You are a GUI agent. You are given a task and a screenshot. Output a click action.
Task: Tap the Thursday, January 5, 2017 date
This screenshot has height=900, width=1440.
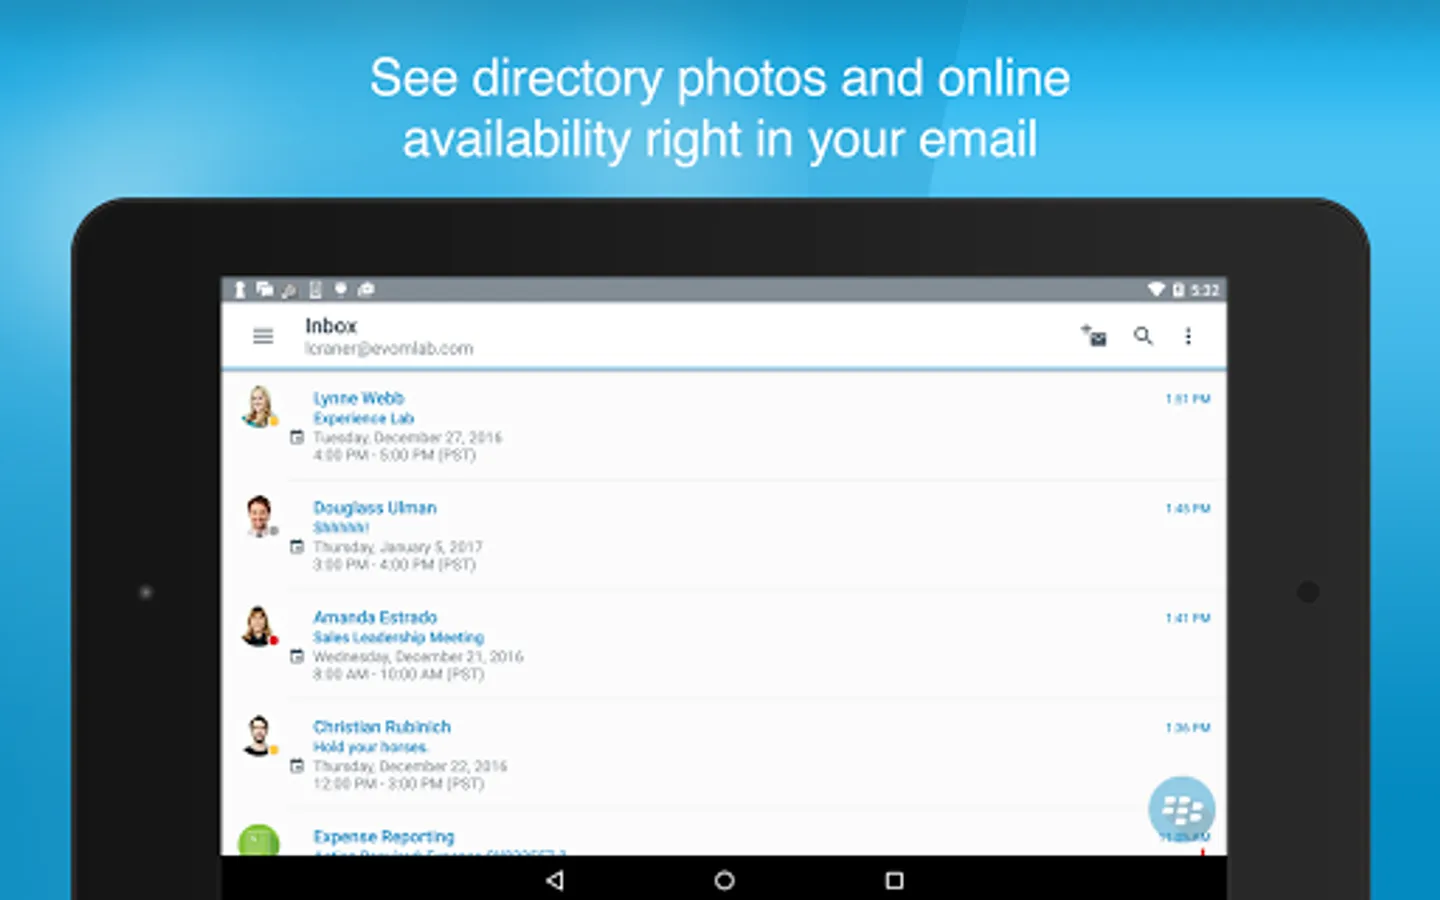click(397, 547)
